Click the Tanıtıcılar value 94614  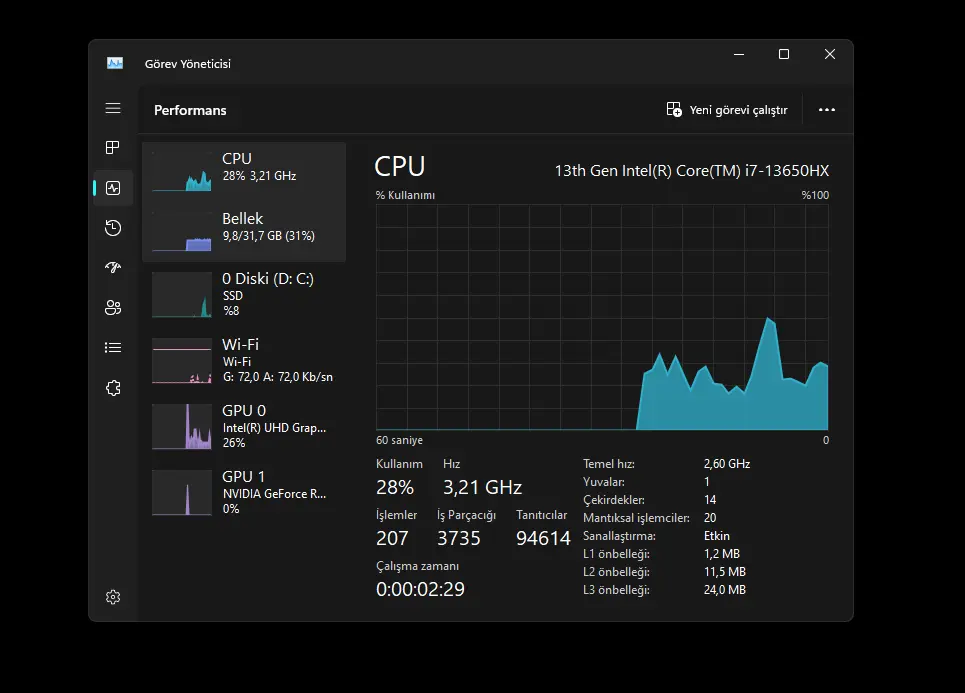(543, 539)
